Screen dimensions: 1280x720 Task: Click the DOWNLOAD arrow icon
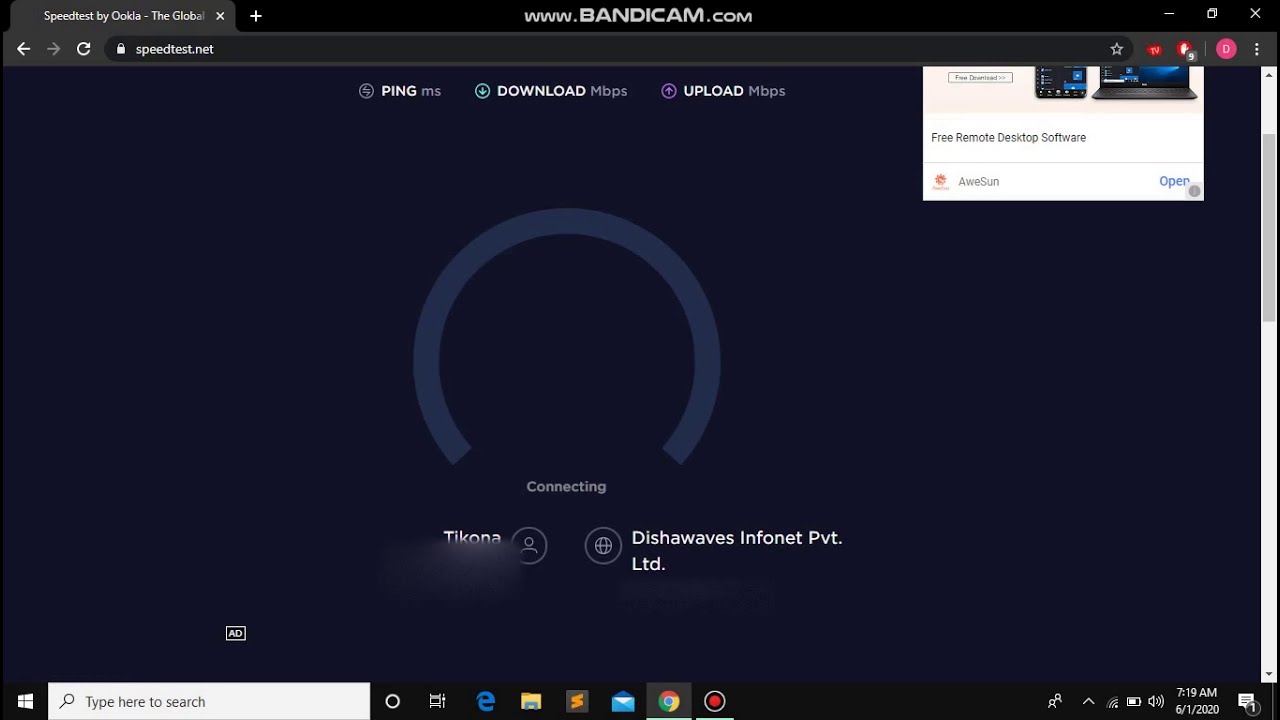click(482, 91)
